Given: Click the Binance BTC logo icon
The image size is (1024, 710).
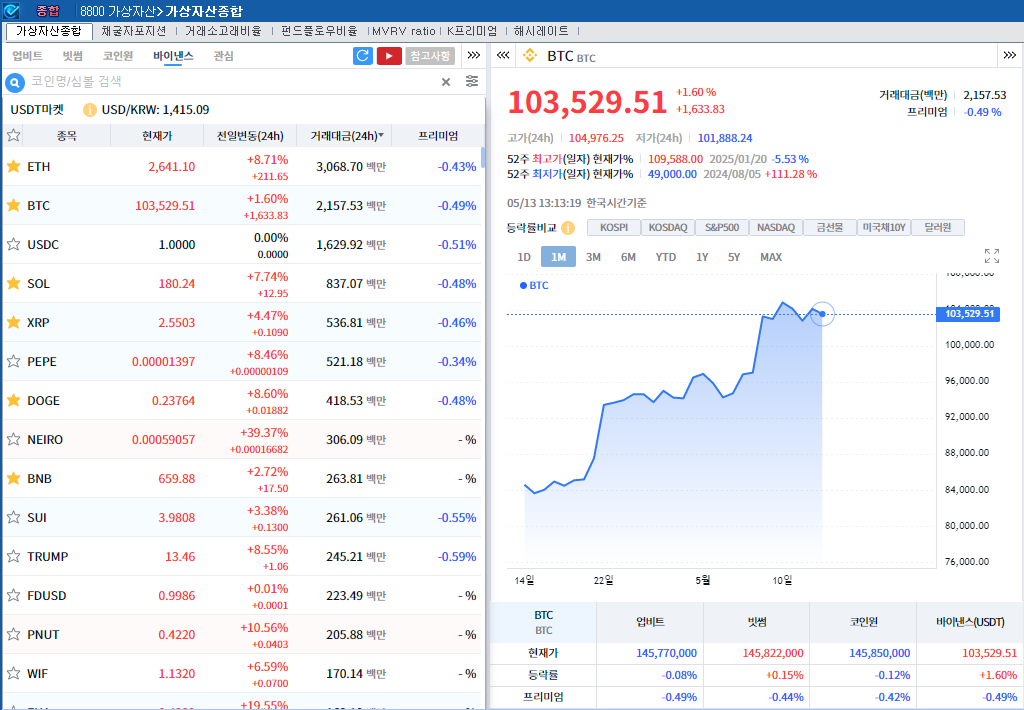Looking at the screenshot, I should click(x=530, y=56).
